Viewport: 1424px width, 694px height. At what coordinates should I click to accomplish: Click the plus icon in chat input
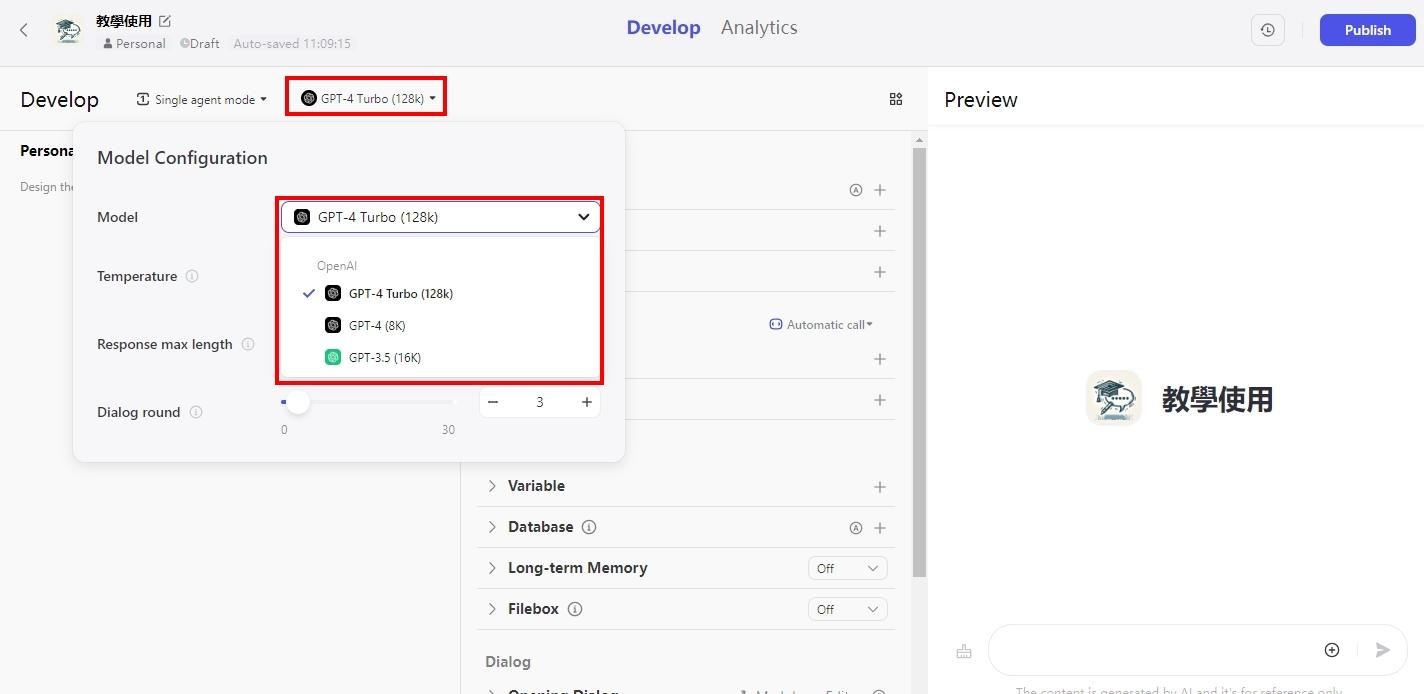[x=1331, y=650]
